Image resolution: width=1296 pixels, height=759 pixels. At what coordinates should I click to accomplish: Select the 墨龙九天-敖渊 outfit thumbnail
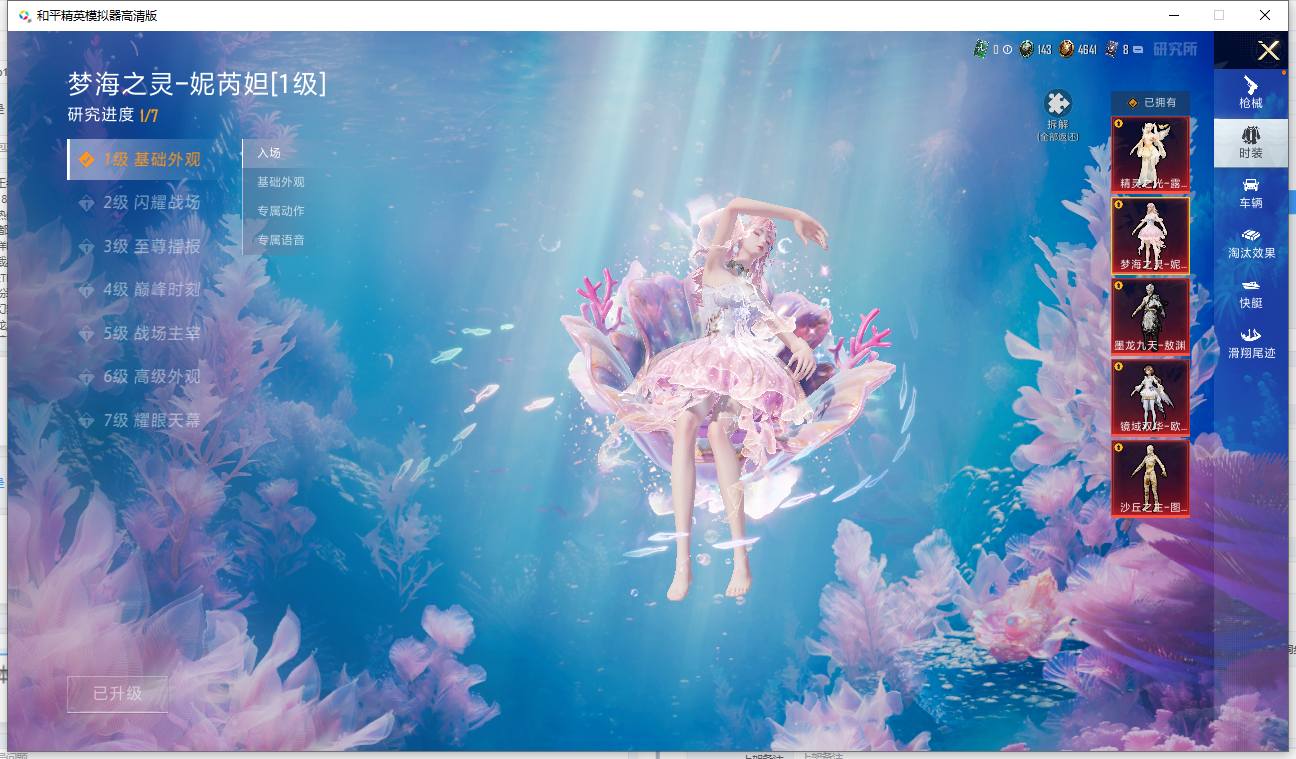point(1151,316)
